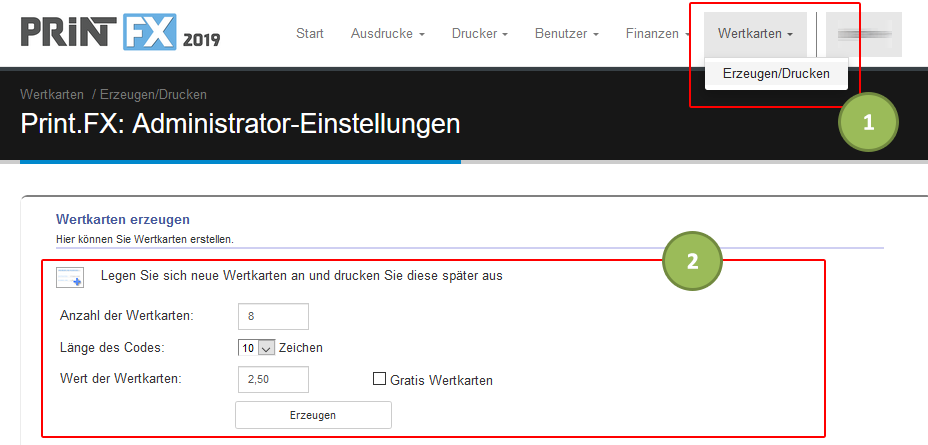Click the Wertkarten card icon
The image size is (928, 445).
point(70,277)
